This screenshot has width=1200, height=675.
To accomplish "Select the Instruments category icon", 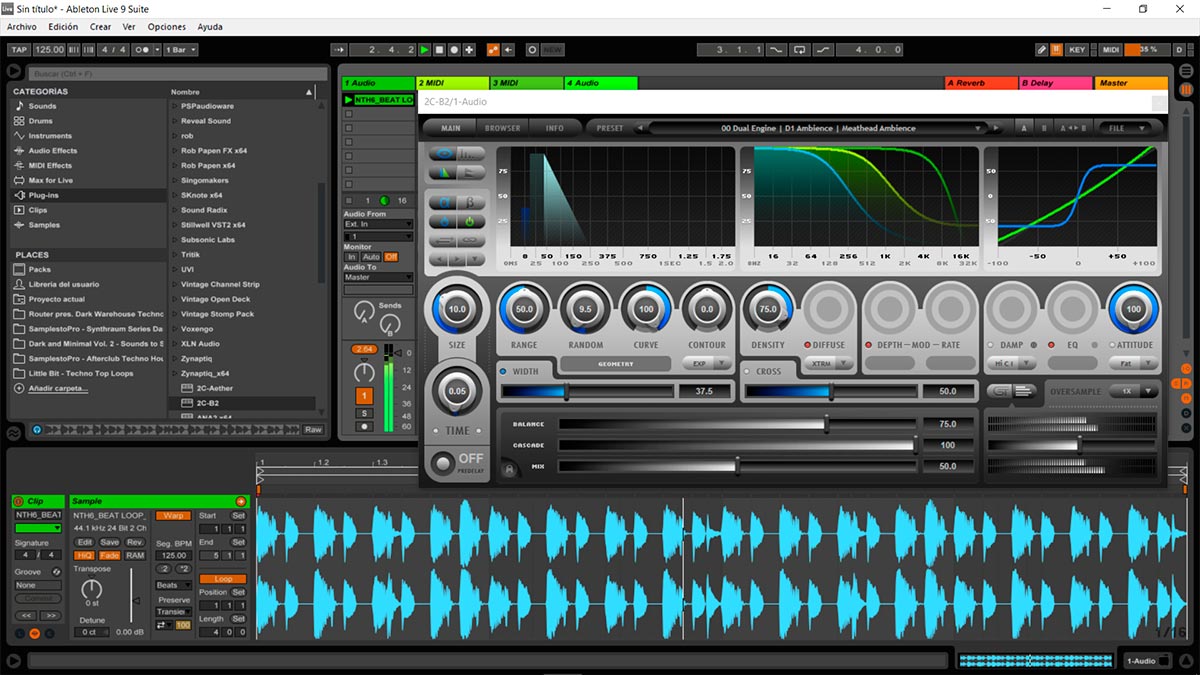I will 20,136.
